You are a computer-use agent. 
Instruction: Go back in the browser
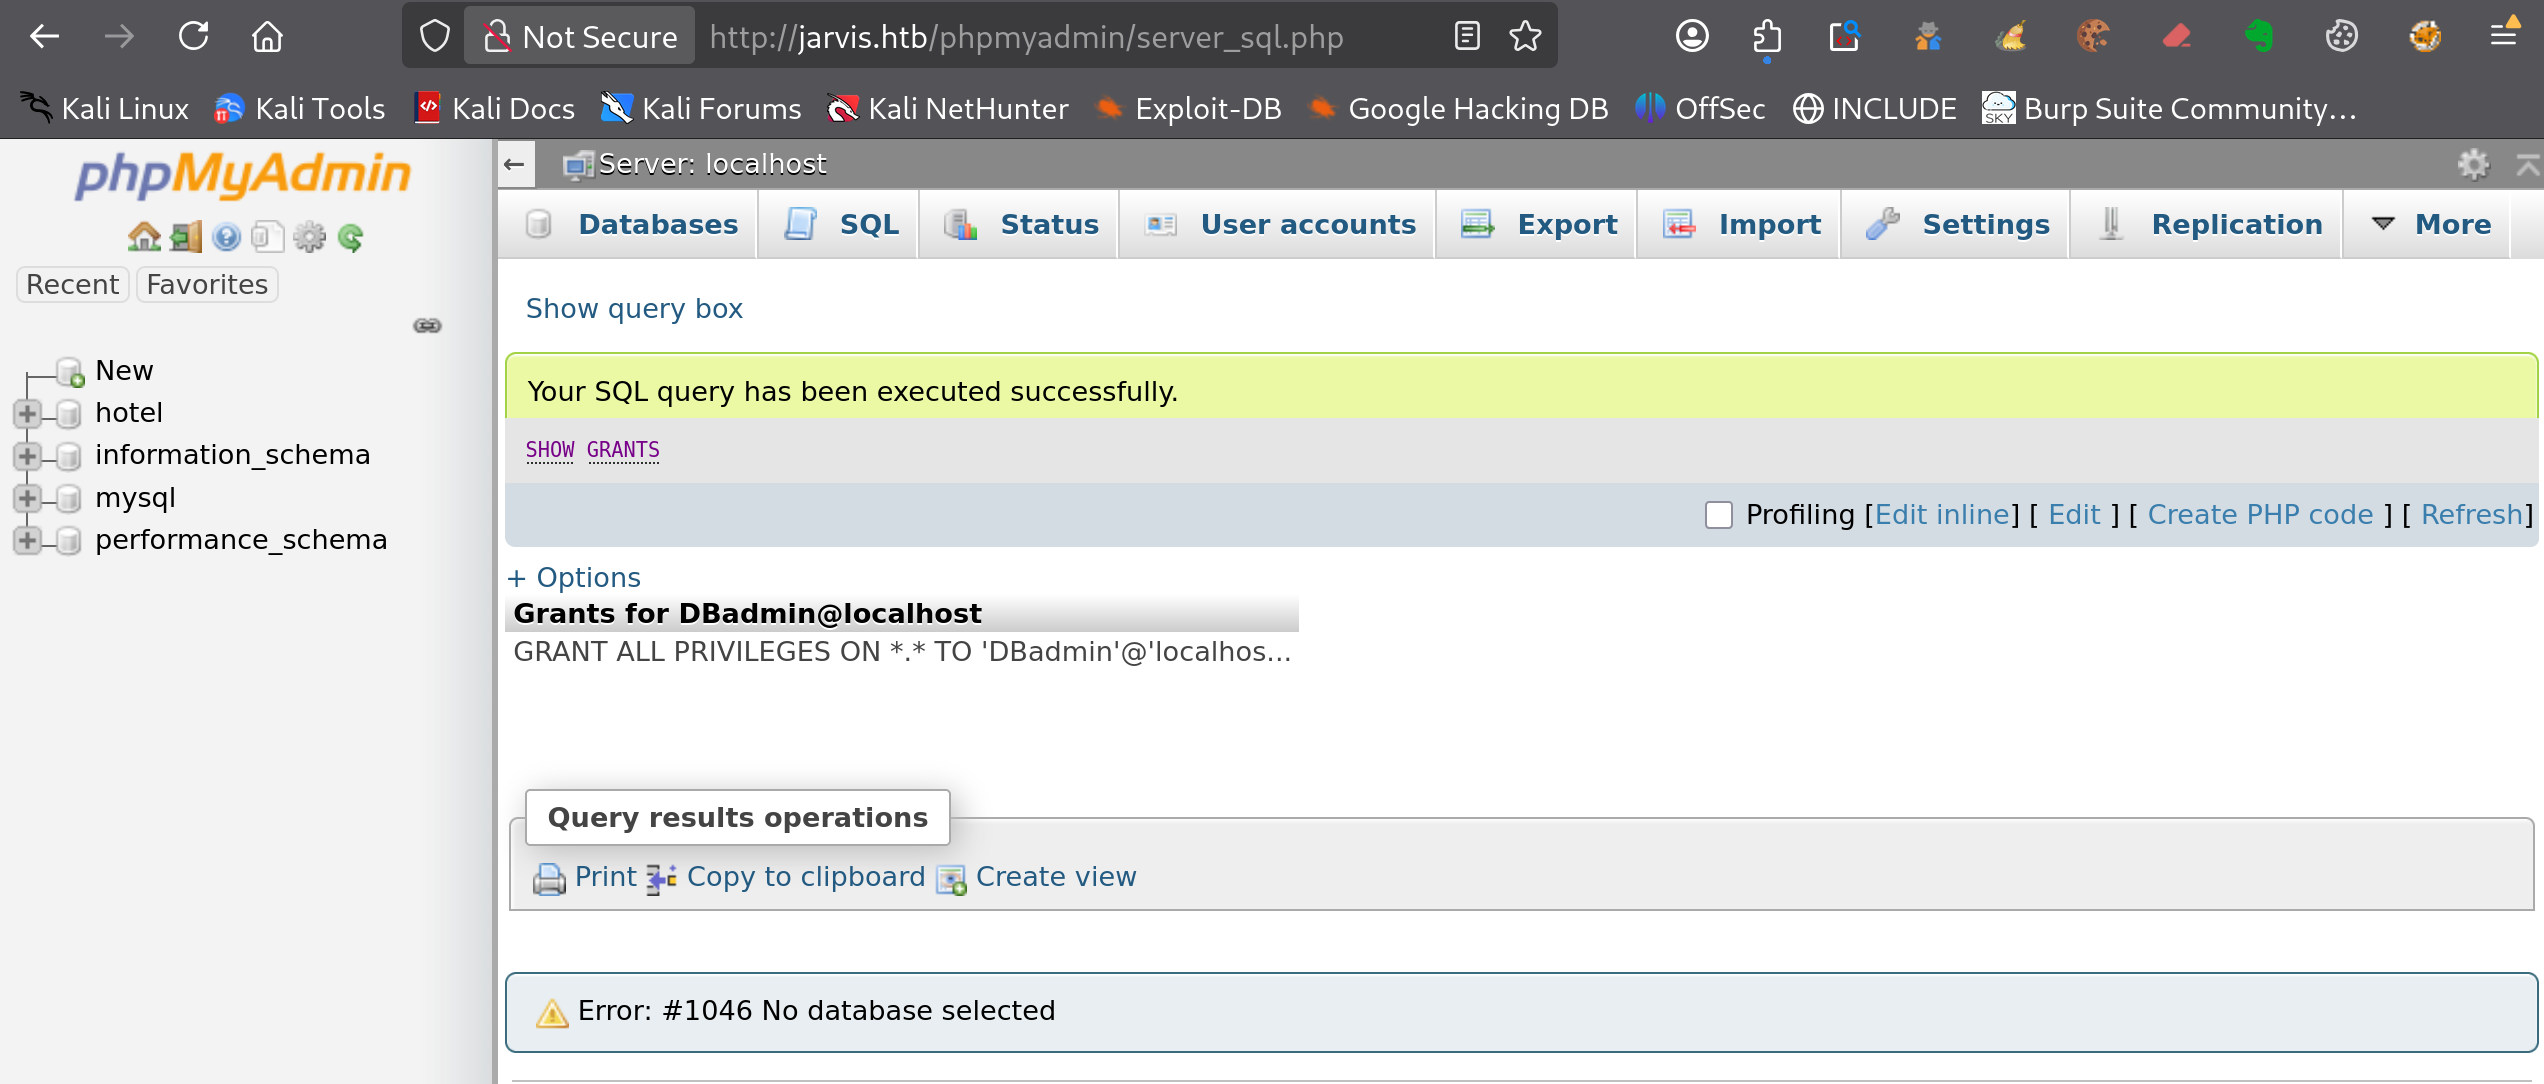point(44,37)
